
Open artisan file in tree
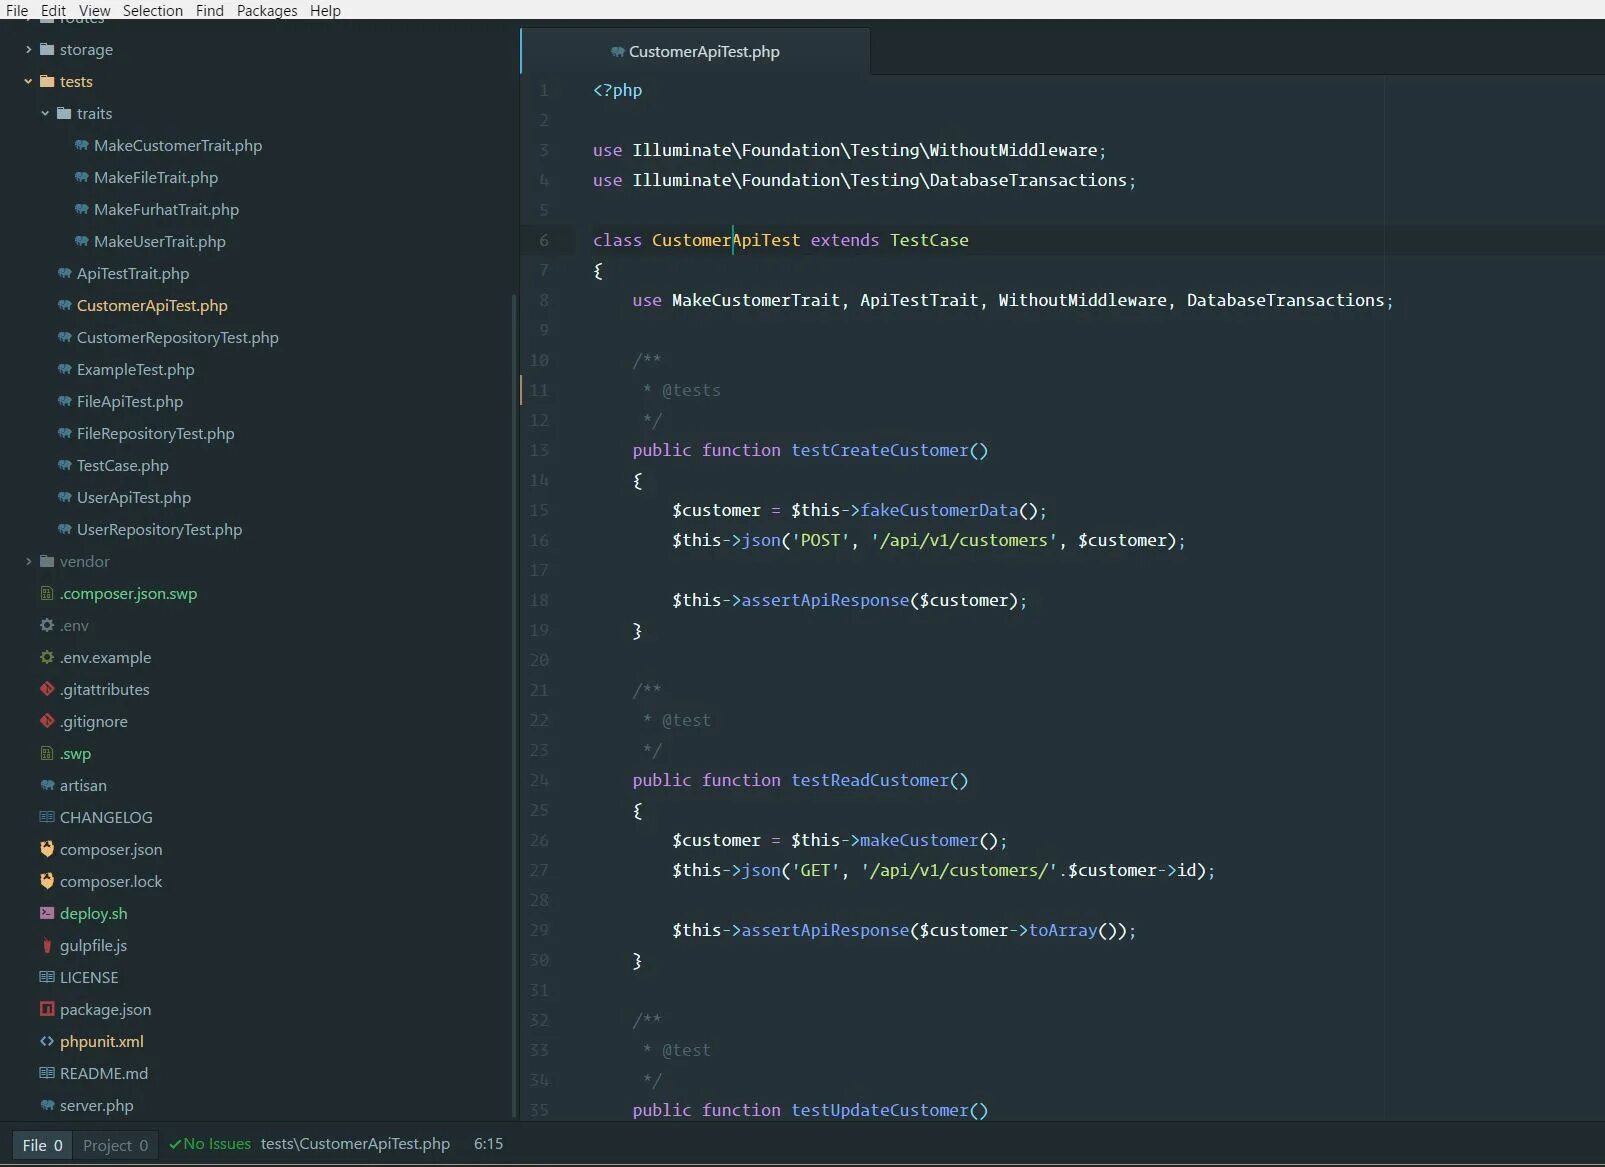tap(83, 785)
